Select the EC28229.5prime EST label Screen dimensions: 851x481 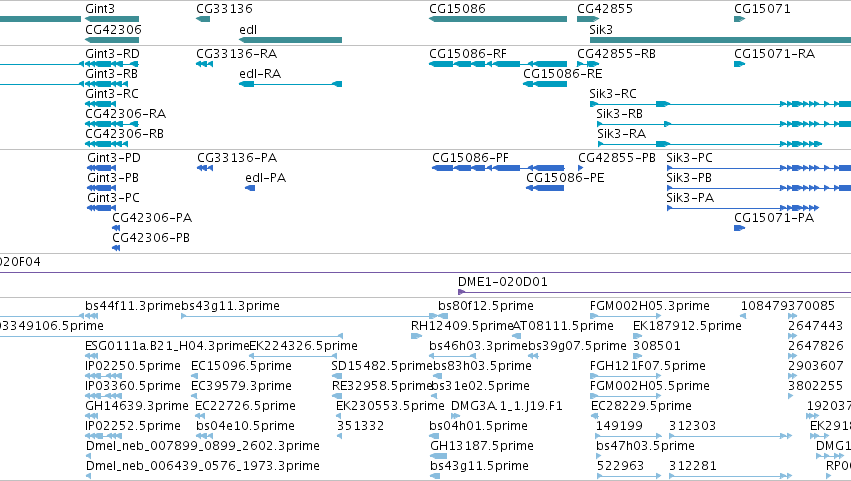641,407
